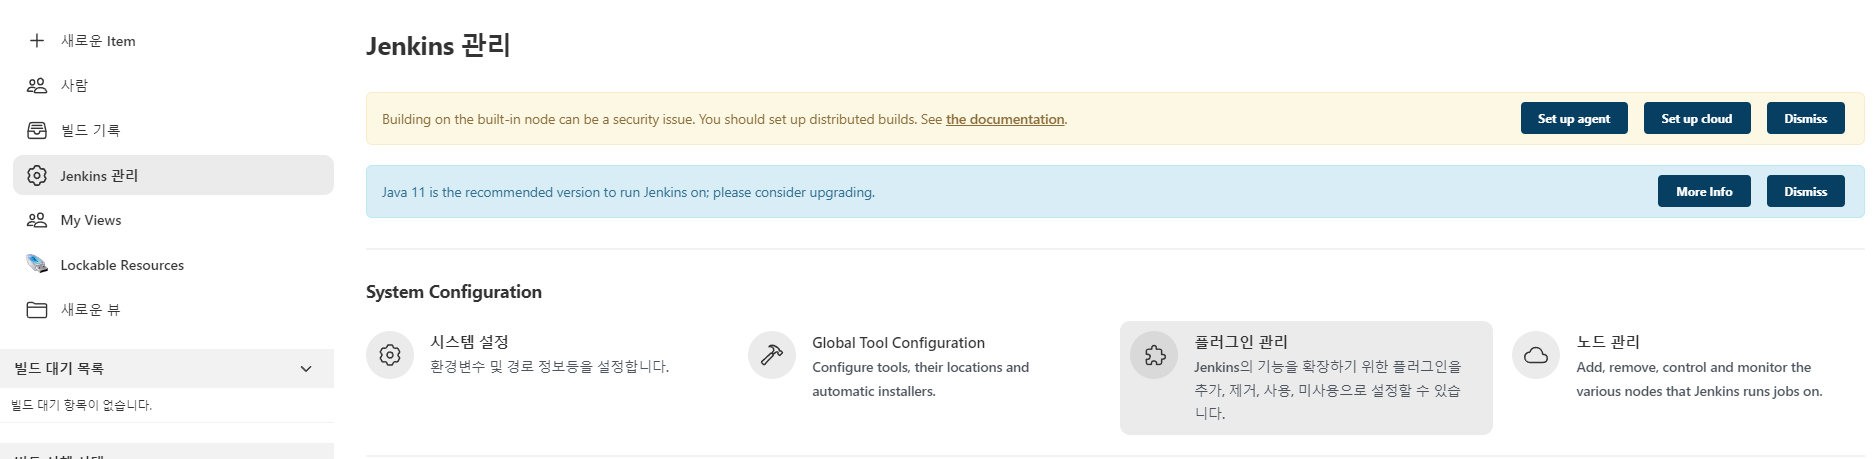
Task: Click the 빌드 대기 목록 header text
Action: [59, 369]
